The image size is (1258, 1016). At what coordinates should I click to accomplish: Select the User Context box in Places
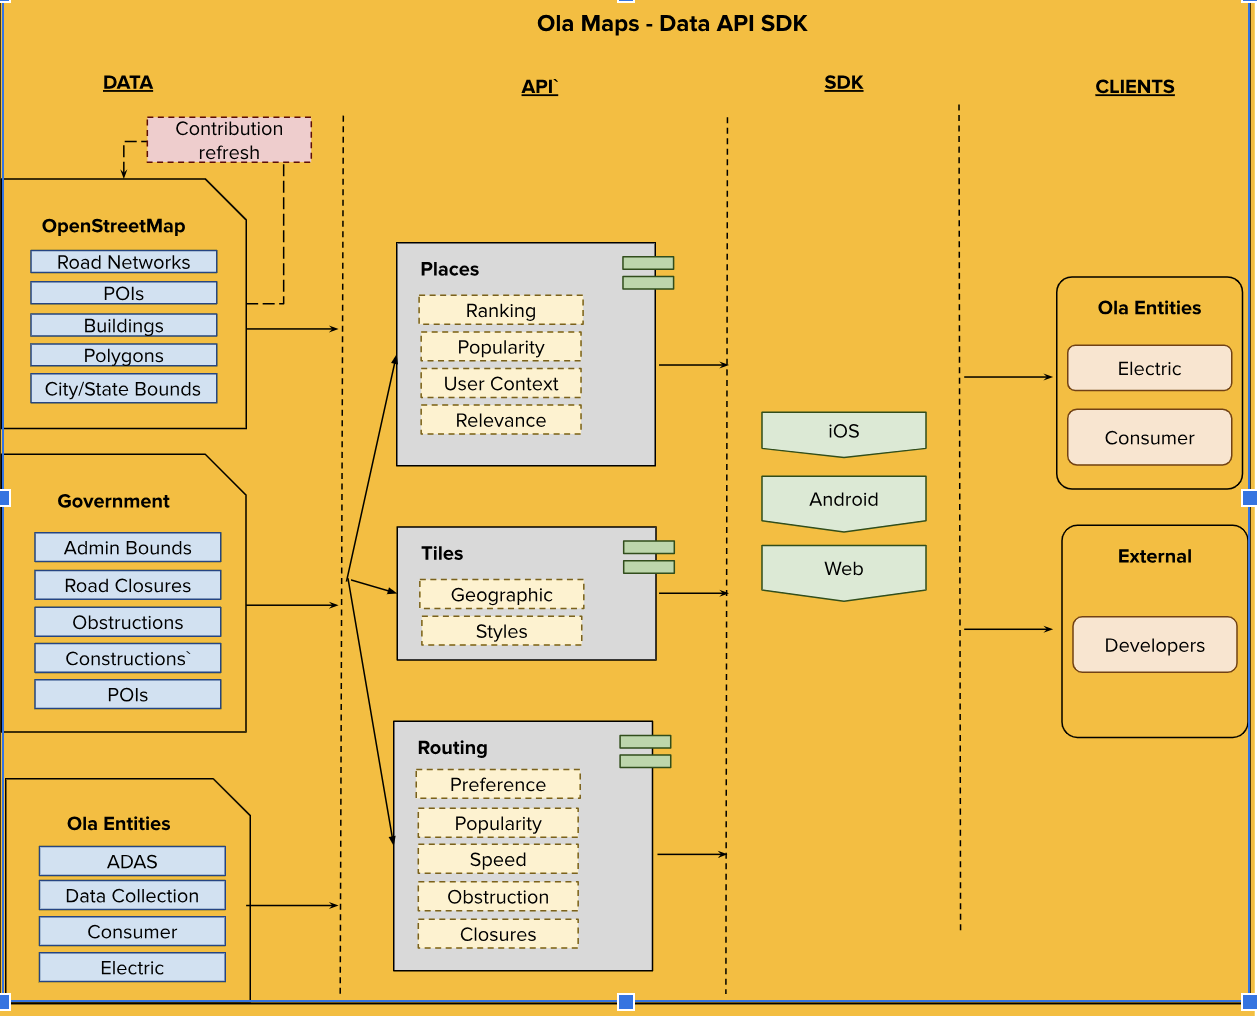[501, 384]
